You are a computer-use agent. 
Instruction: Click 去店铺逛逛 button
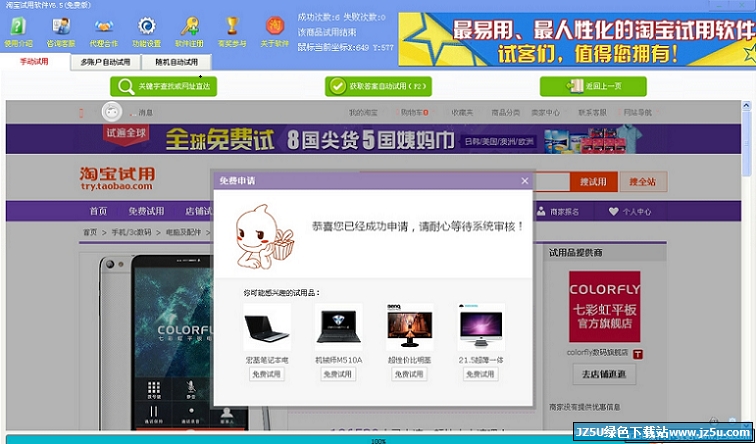tap(604, 374)
